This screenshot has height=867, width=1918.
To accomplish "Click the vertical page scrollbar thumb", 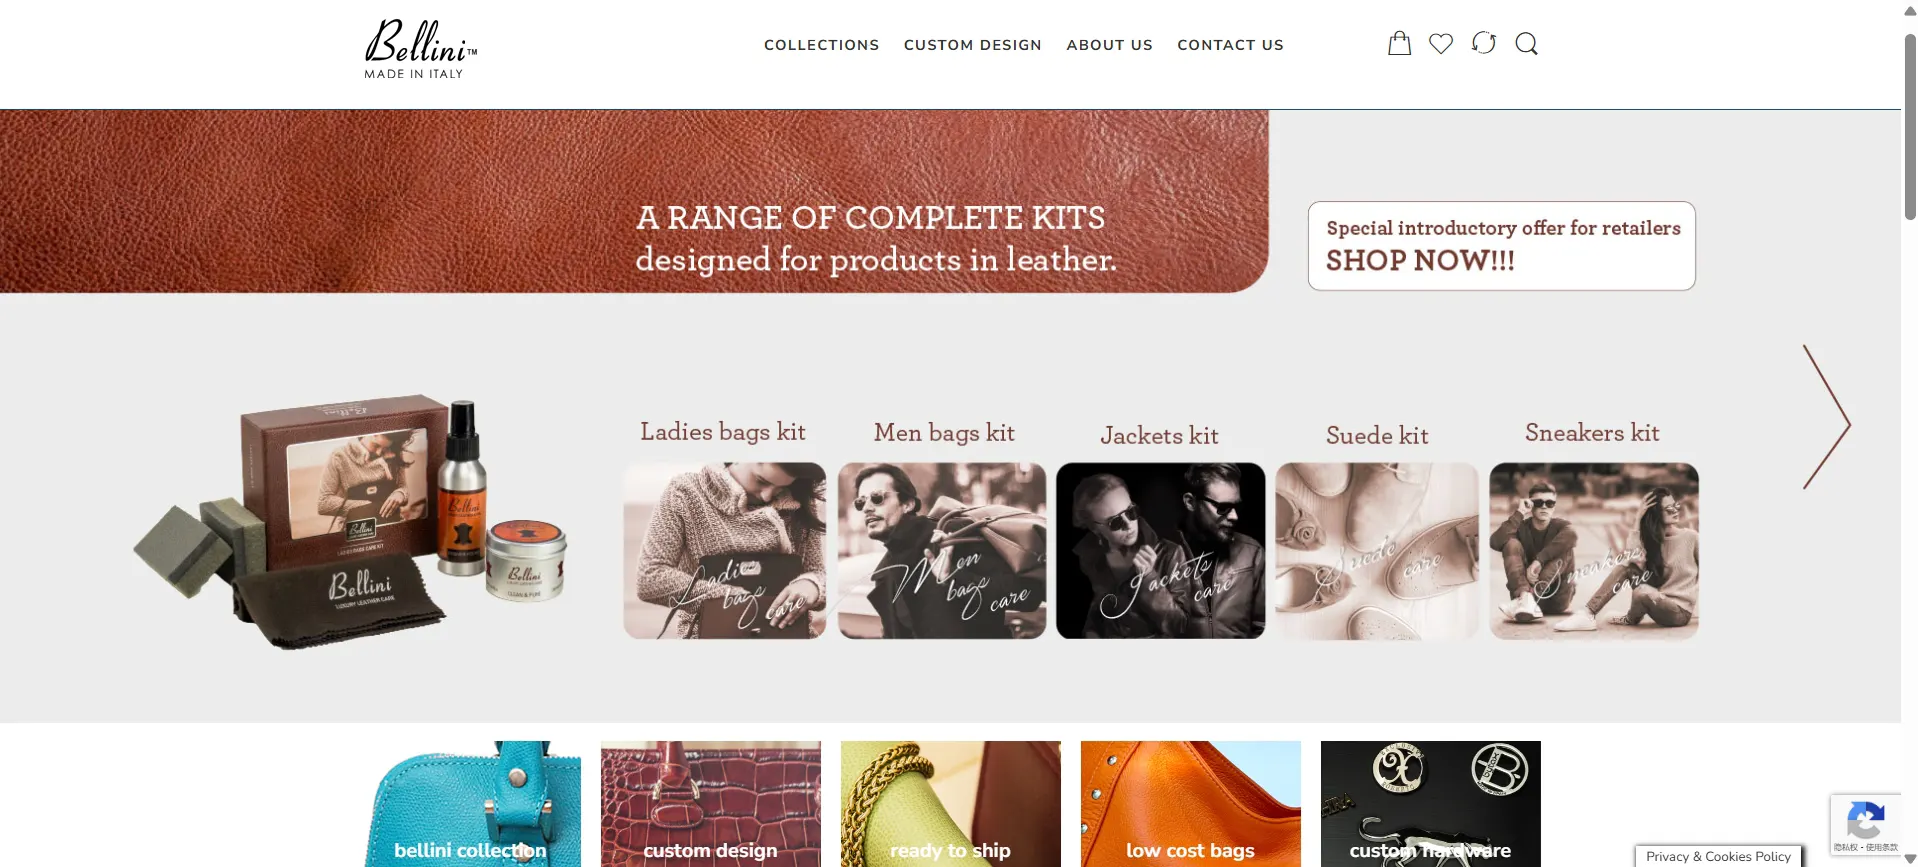I will (x=1909, y=127).
